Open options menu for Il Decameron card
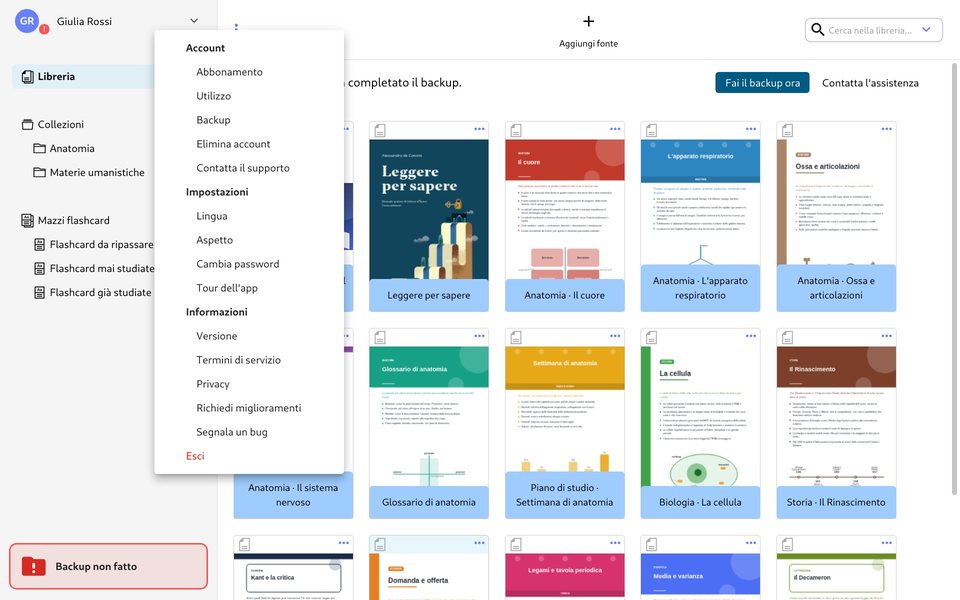This screenshot has width=960, height=600. point(887,543)
